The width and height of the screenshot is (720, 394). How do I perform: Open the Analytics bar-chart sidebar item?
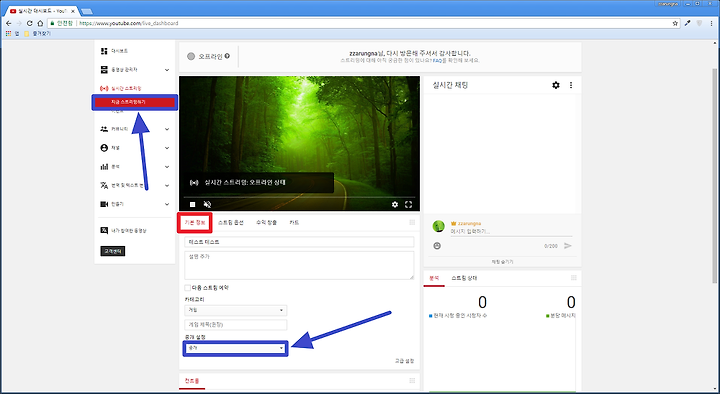point(110,167)
